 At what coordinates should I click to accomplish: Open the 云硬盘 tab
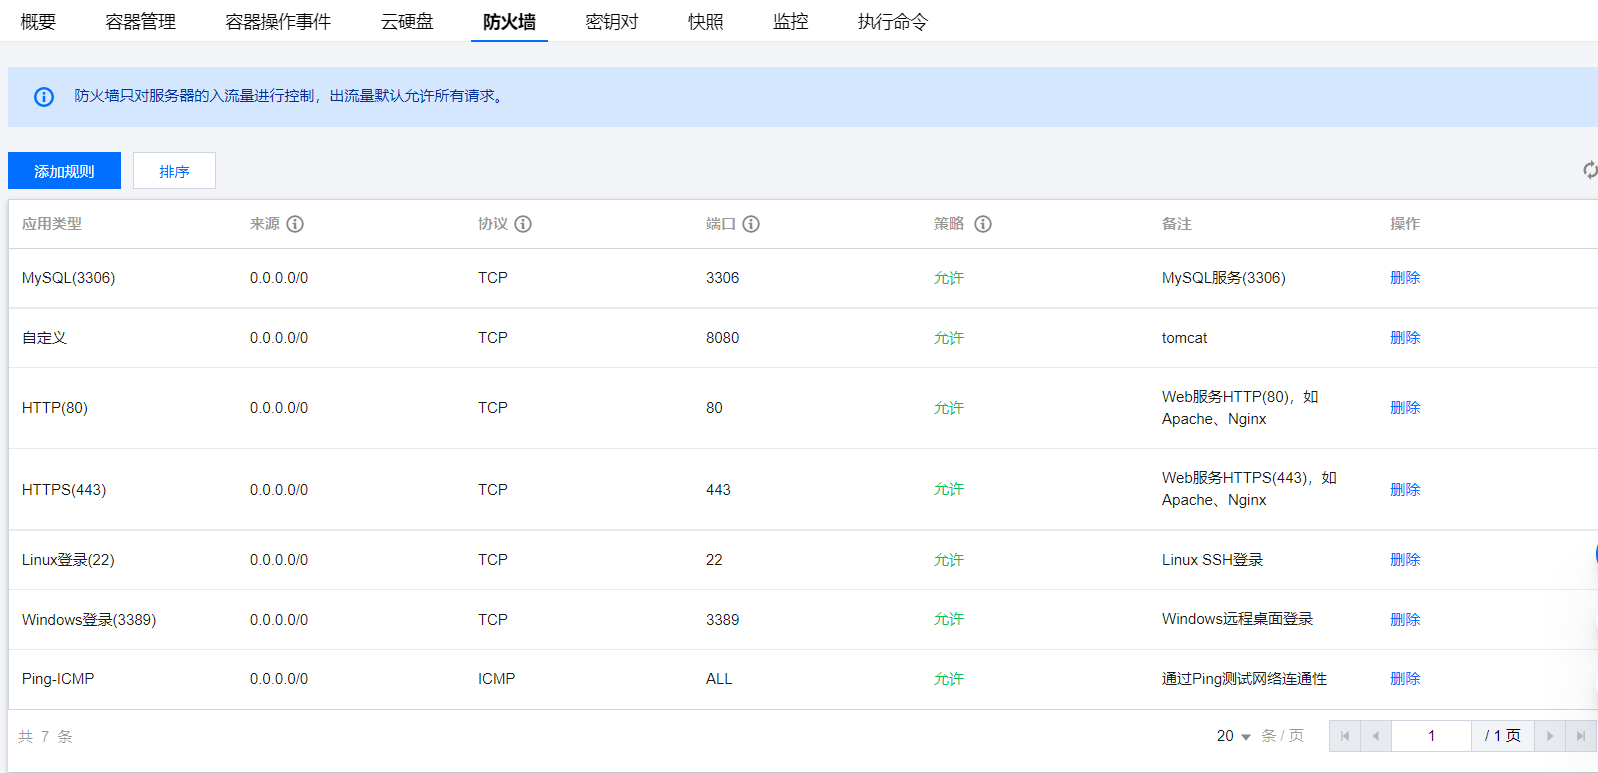tap(407, 21)
